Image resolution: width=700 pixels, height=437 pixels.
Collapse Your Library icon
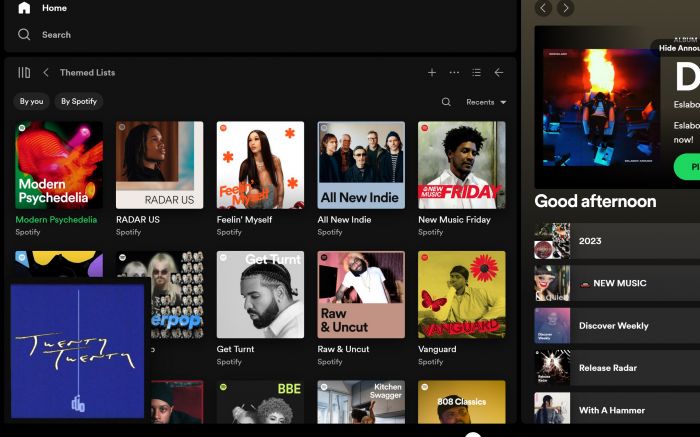coord(24,72)
